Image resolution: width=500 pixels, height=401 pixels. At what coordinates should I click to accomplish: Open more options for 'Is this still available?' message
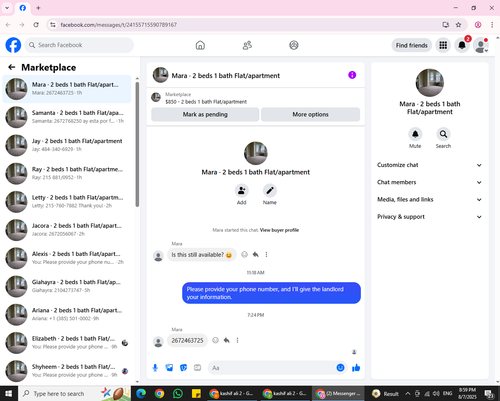click(266, 255)
